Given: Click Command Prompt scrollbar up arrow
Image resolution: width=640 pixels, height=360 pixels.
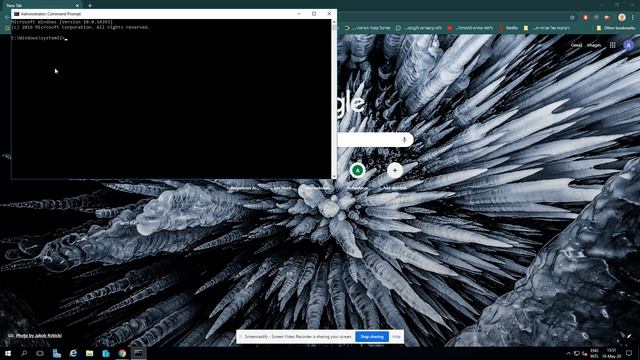Looking at the screenshot, I should 334,22.
